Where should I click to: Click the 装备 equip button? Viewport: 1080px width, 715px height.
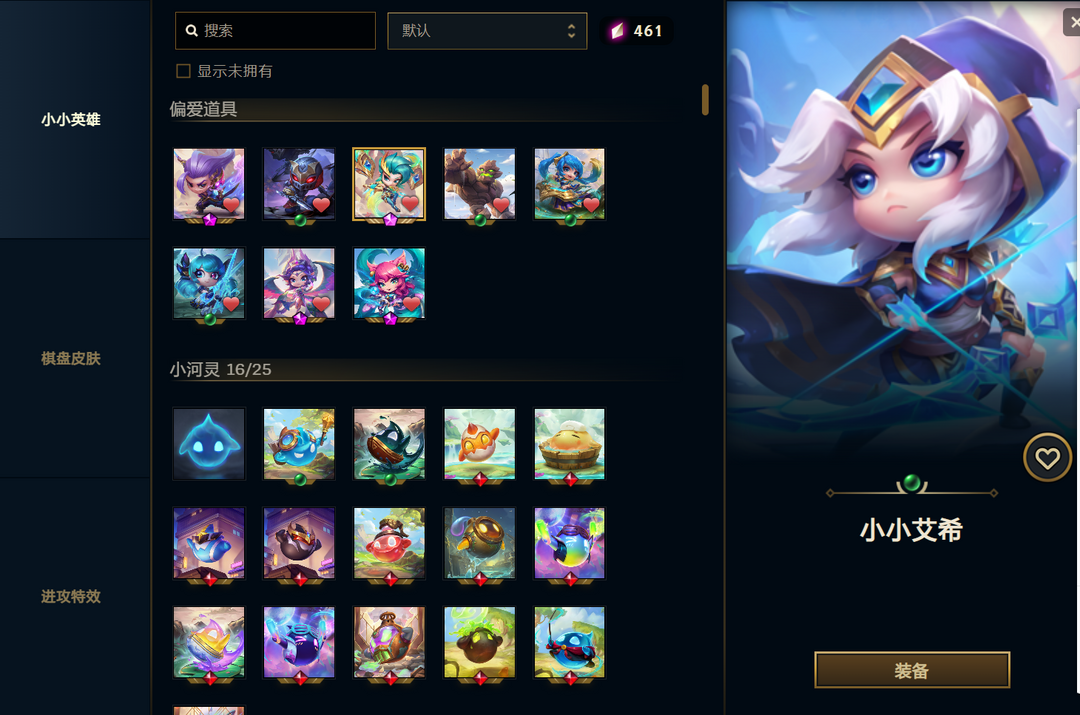[x=912, y=670]
